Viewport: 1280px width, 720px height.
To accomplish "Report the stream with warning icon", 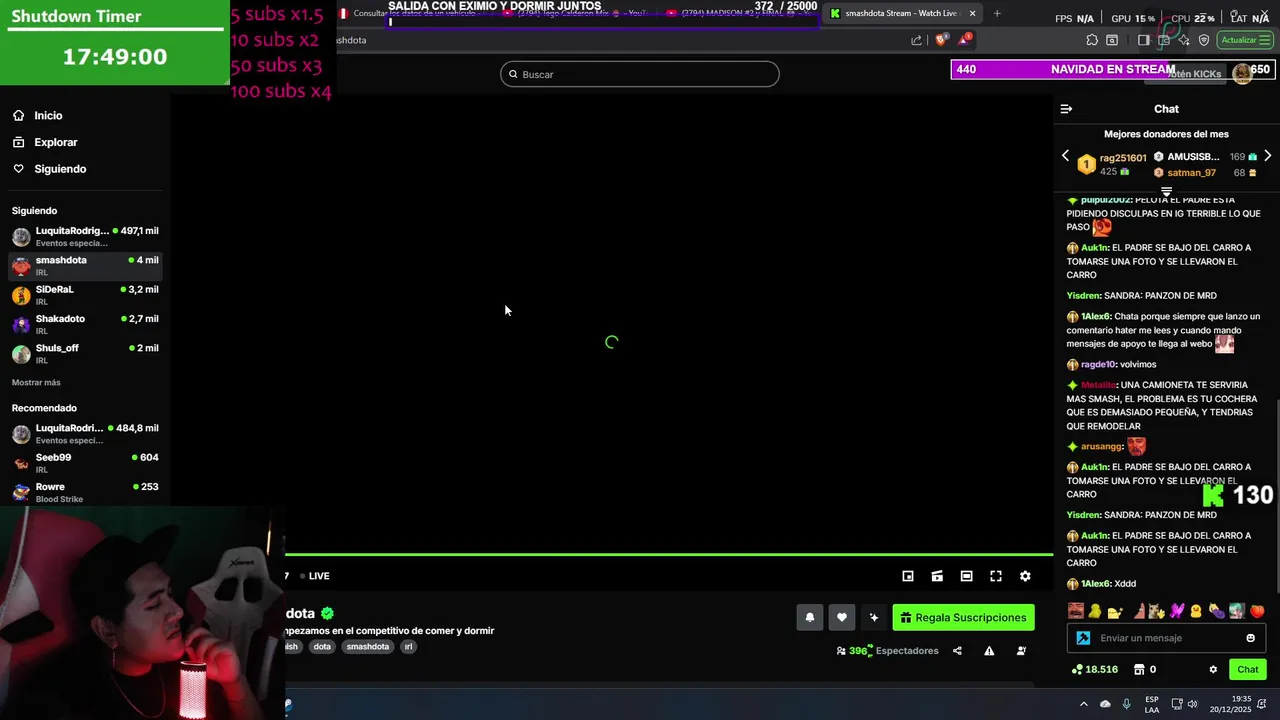I will click(989, 651).
